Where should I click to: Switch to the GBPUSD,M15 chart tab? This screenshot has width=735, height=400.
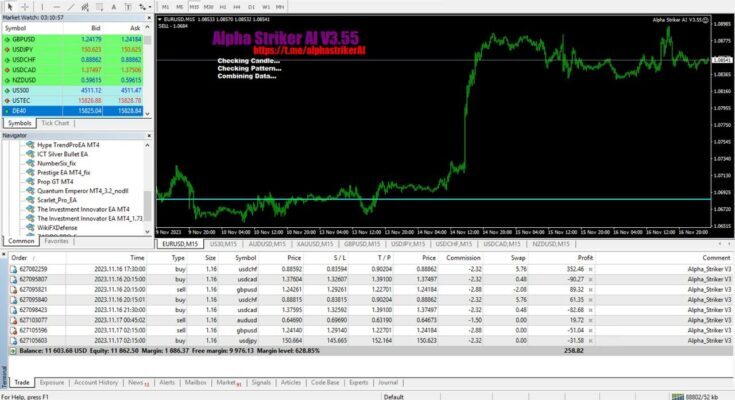[x=362, y=244]
